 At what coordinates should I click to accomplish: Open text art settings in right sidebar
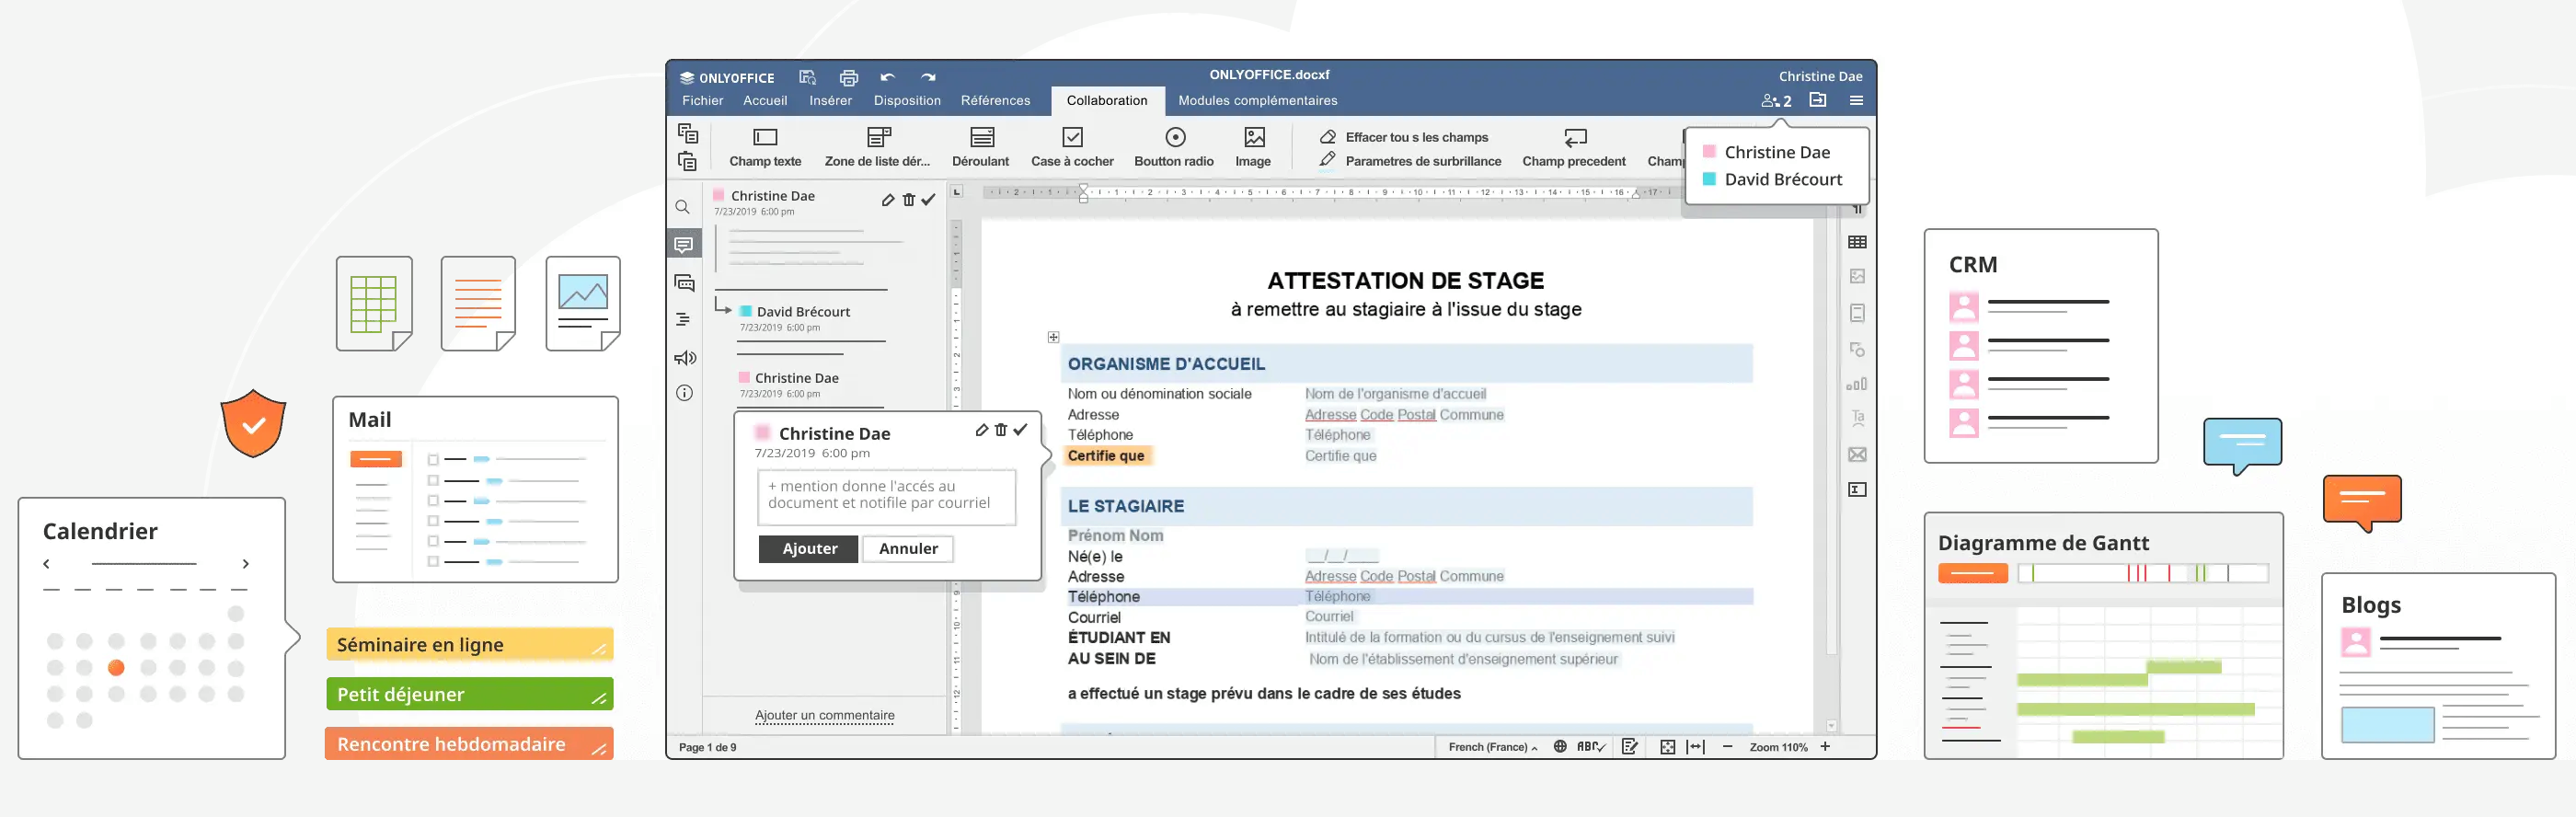point(1857,418)
